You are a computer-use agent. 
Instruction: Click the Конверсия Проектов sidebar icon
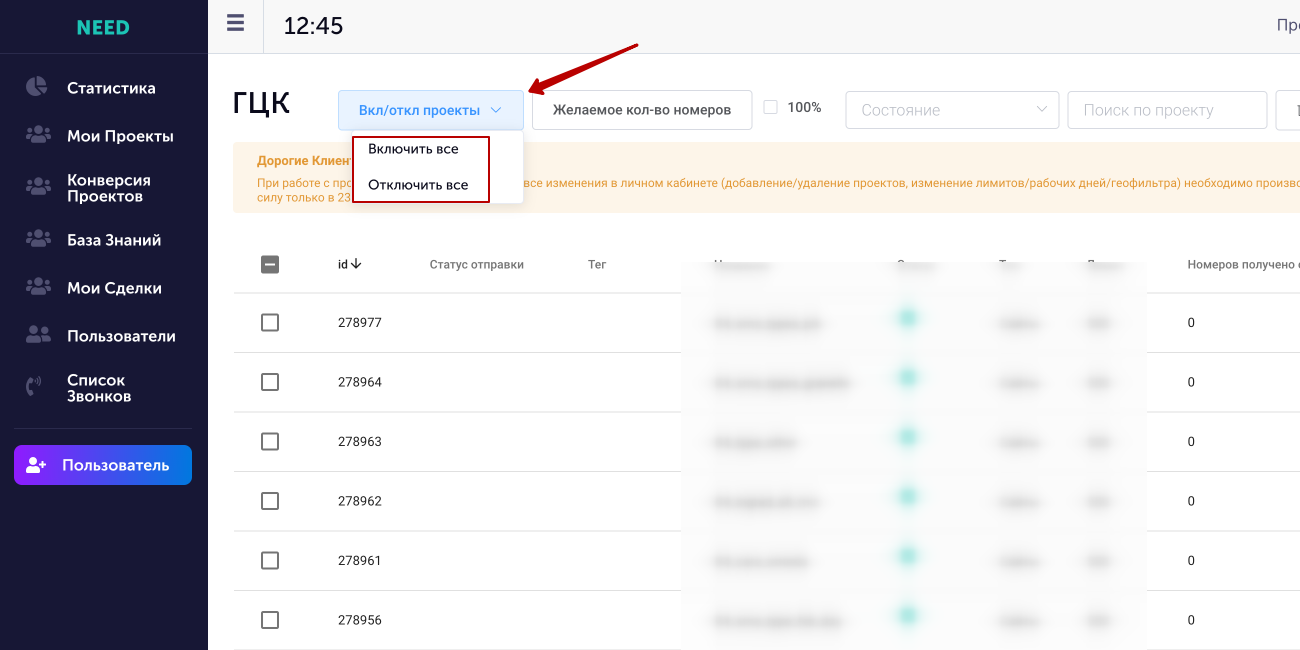point(38,186)
